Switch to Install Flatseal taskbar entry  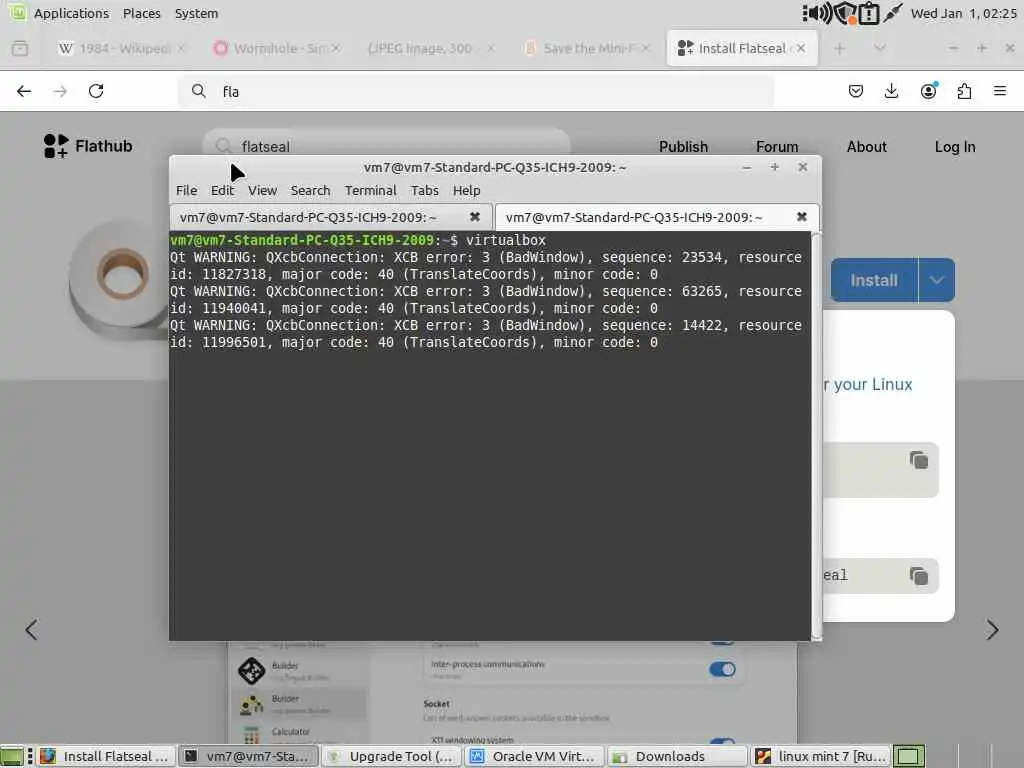click(x=106, y=756)
